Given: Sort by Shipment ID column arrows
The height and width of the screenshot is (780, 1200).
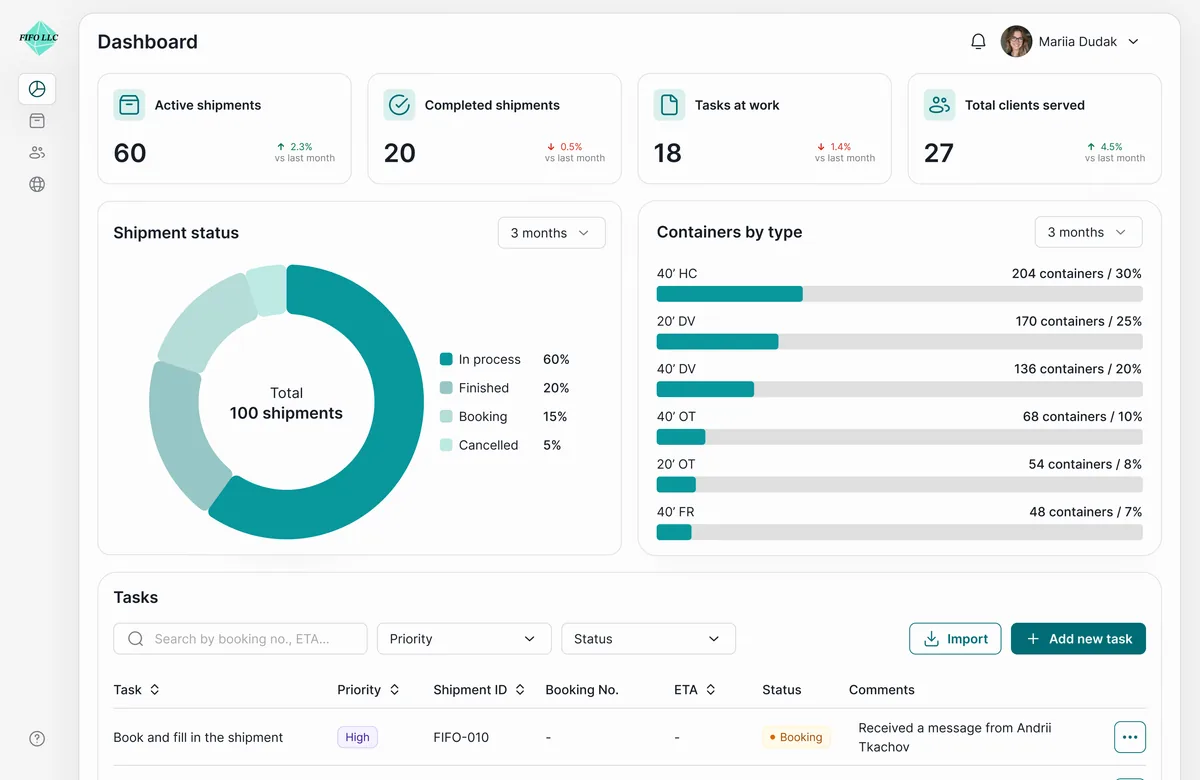Looking at the screenshot, I should 520,690.
